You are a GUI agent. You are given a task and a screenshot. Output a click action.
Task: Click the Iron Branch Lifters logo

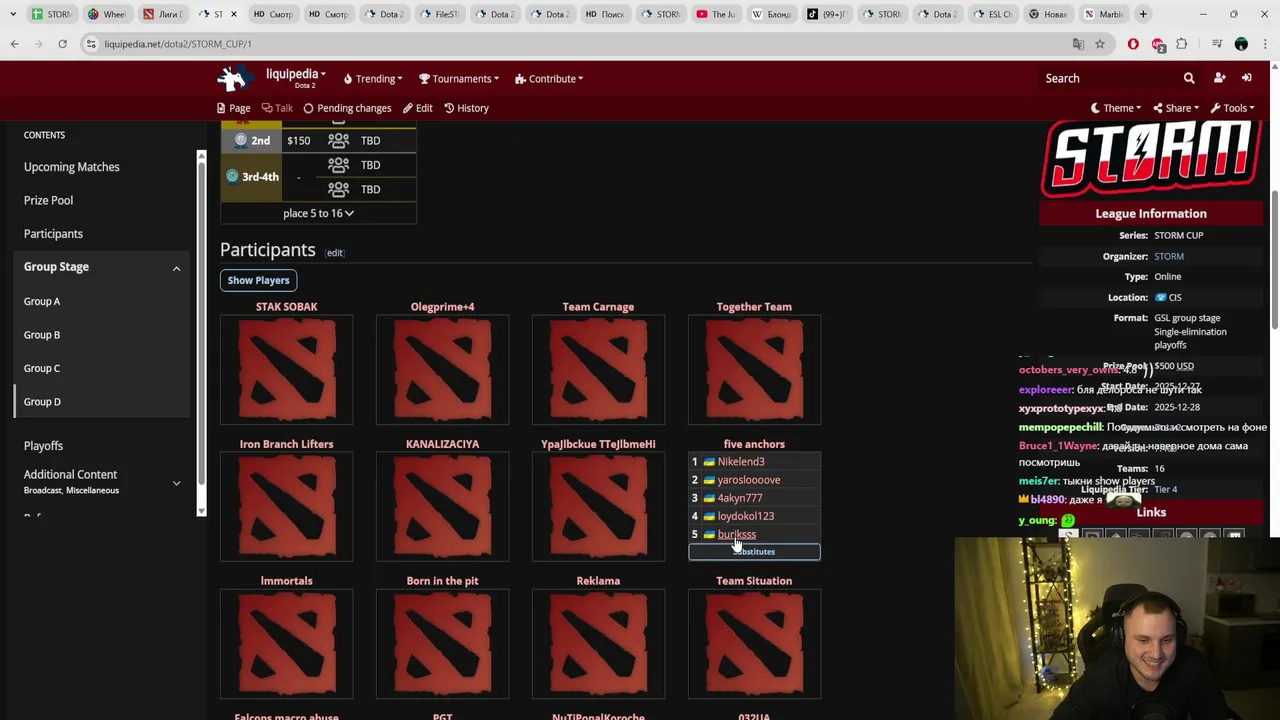[286, 507]
